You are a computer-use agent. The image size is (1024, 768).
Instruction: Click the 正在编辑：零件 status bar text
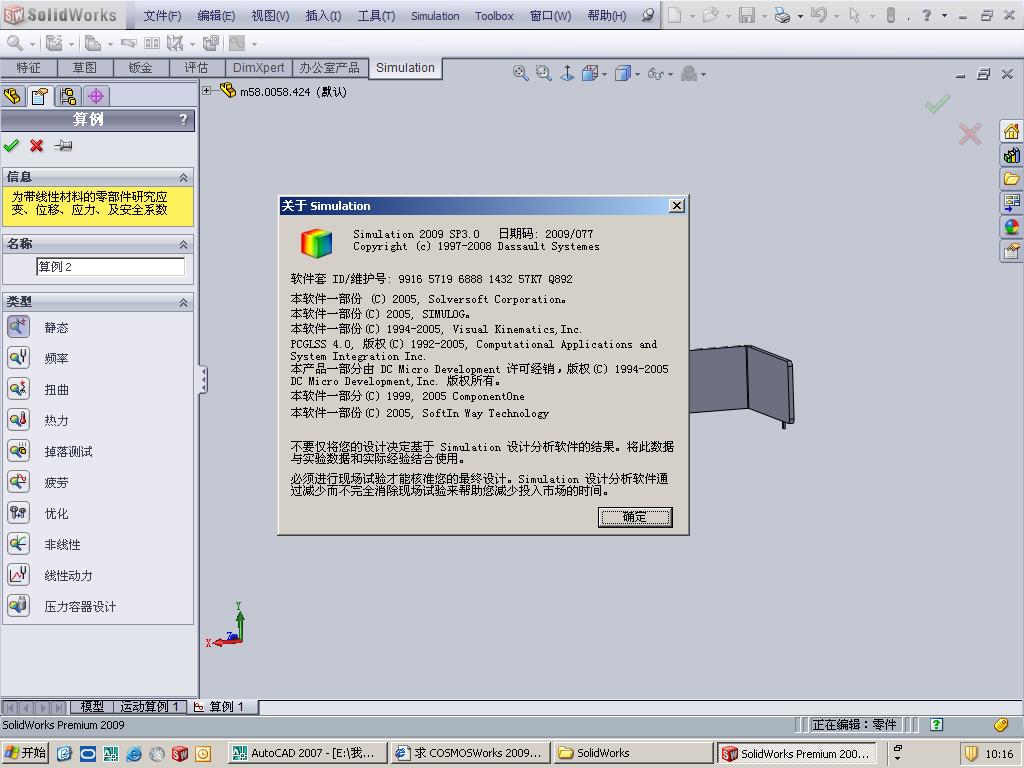point(854,724)
